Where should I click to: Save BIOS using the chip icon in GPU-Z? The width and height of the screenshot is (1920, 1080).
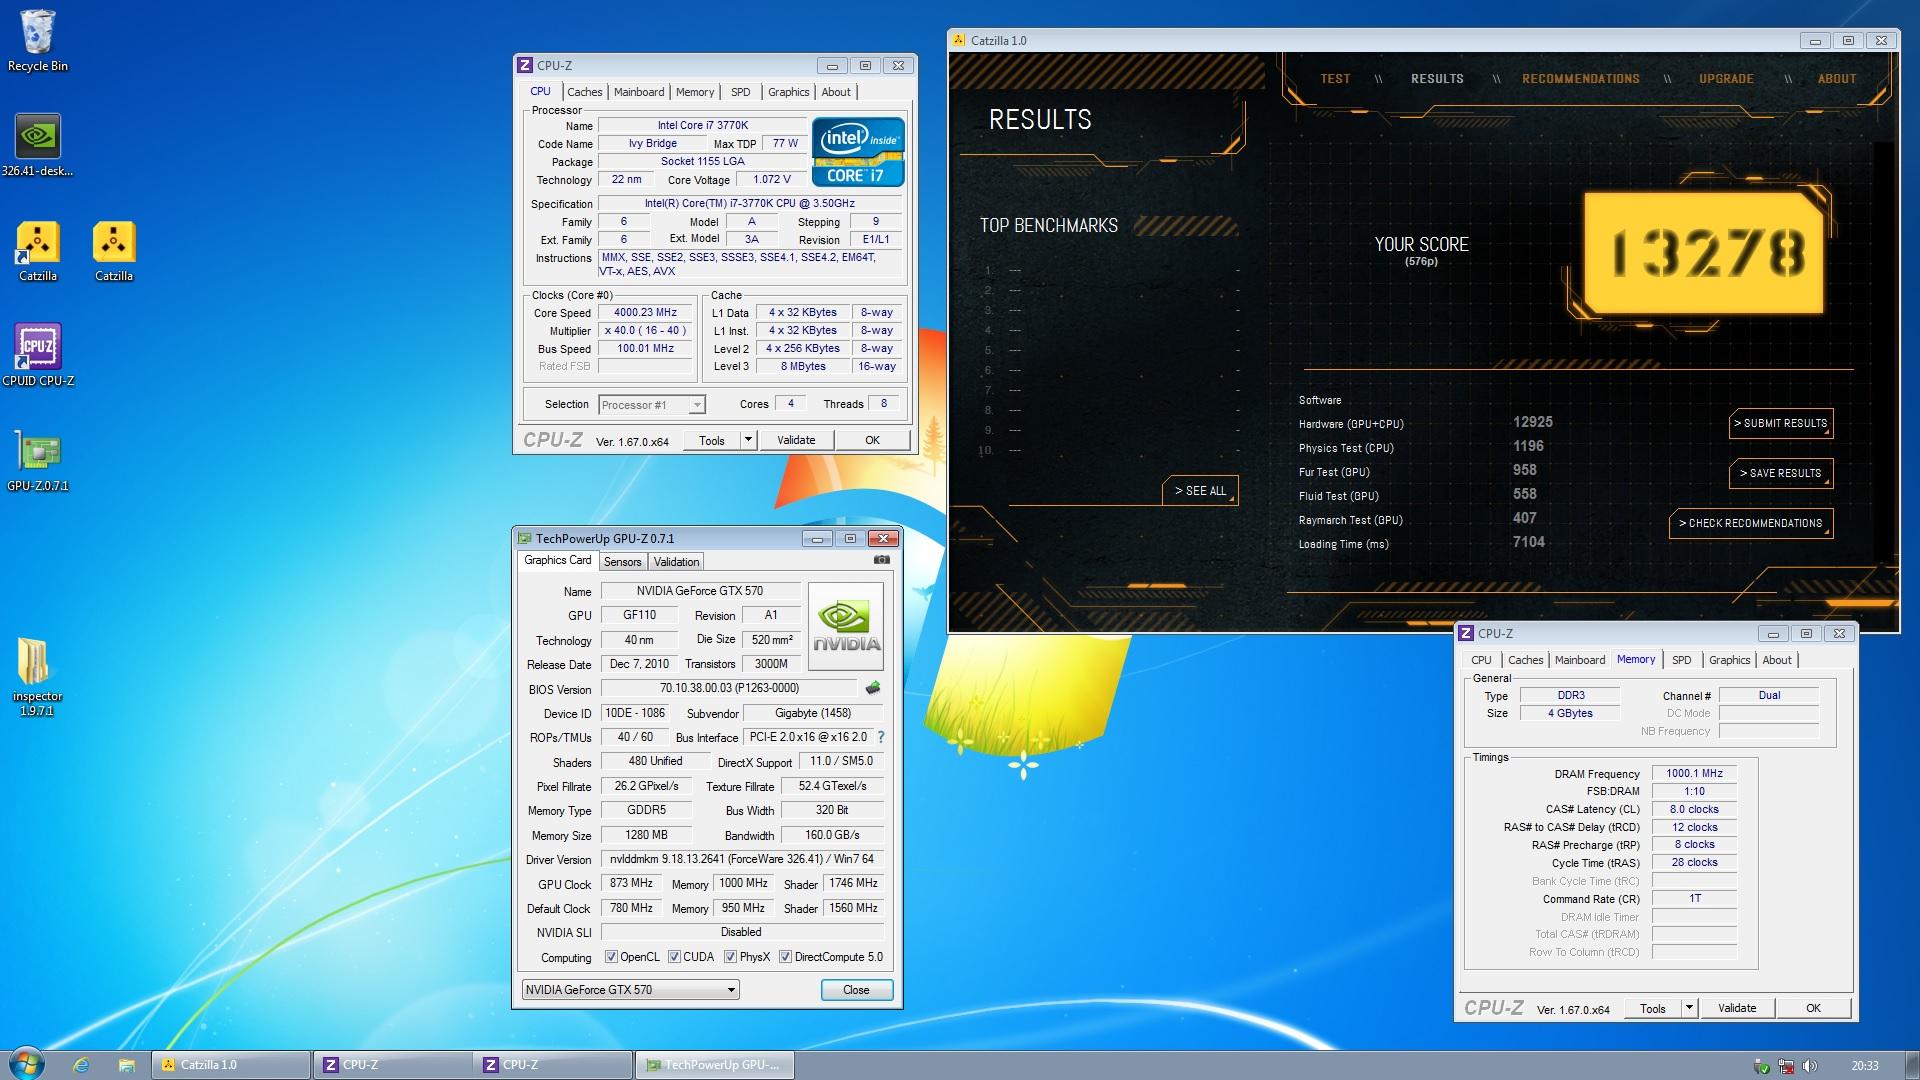point(872,688)
